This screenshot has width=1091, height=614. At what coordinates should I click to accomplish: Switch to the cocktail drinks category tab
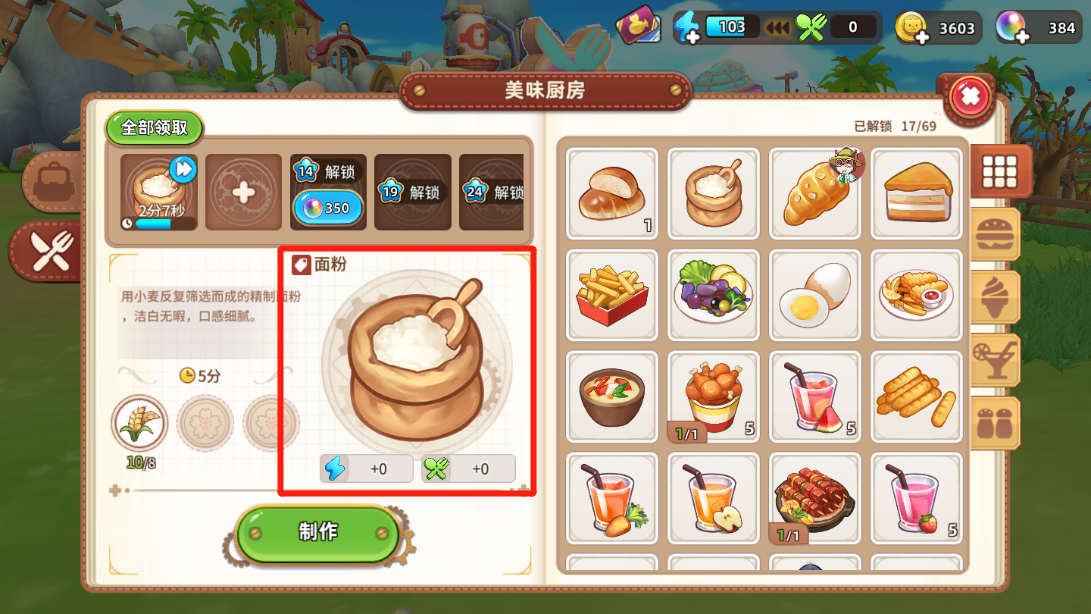click(x=994, y=360)
